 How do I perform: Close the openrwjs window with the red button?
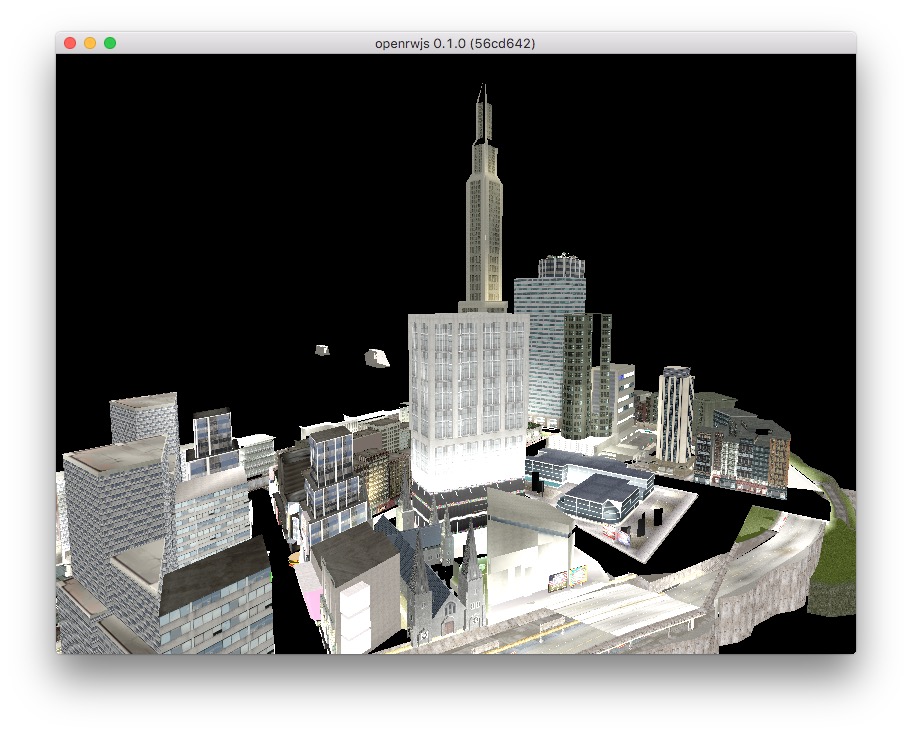tap(70, 43)
